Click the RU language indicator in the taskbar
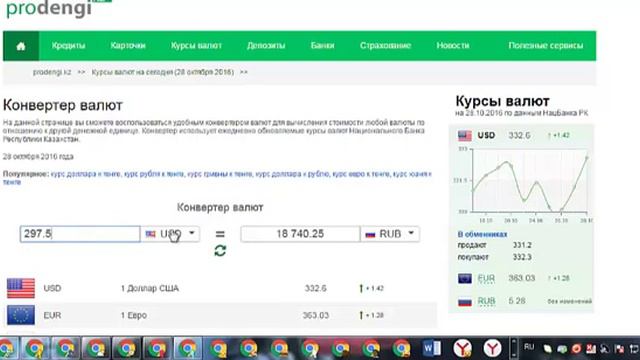The width and height of the screenshot is (640, 360). point(529,347)
